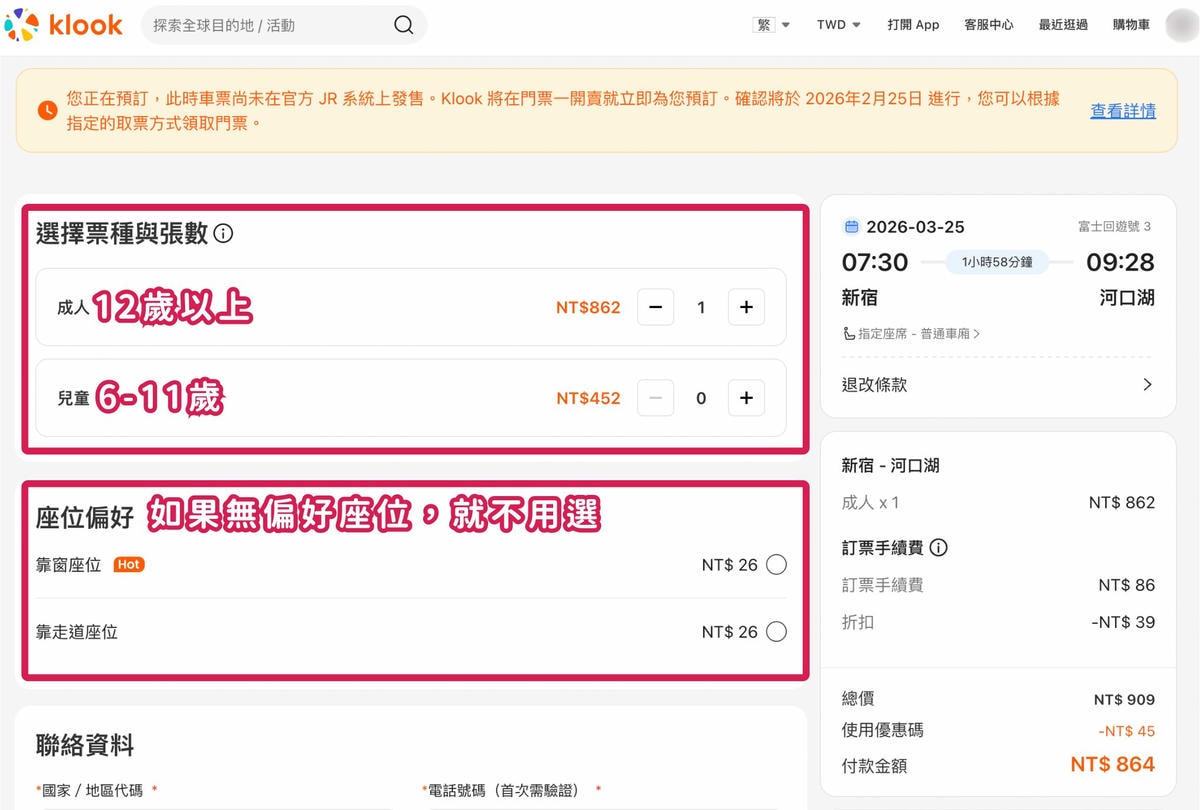1200x810 pixels.
Task: Open 最近逛過 in the header
Action: click(1063, 25)
